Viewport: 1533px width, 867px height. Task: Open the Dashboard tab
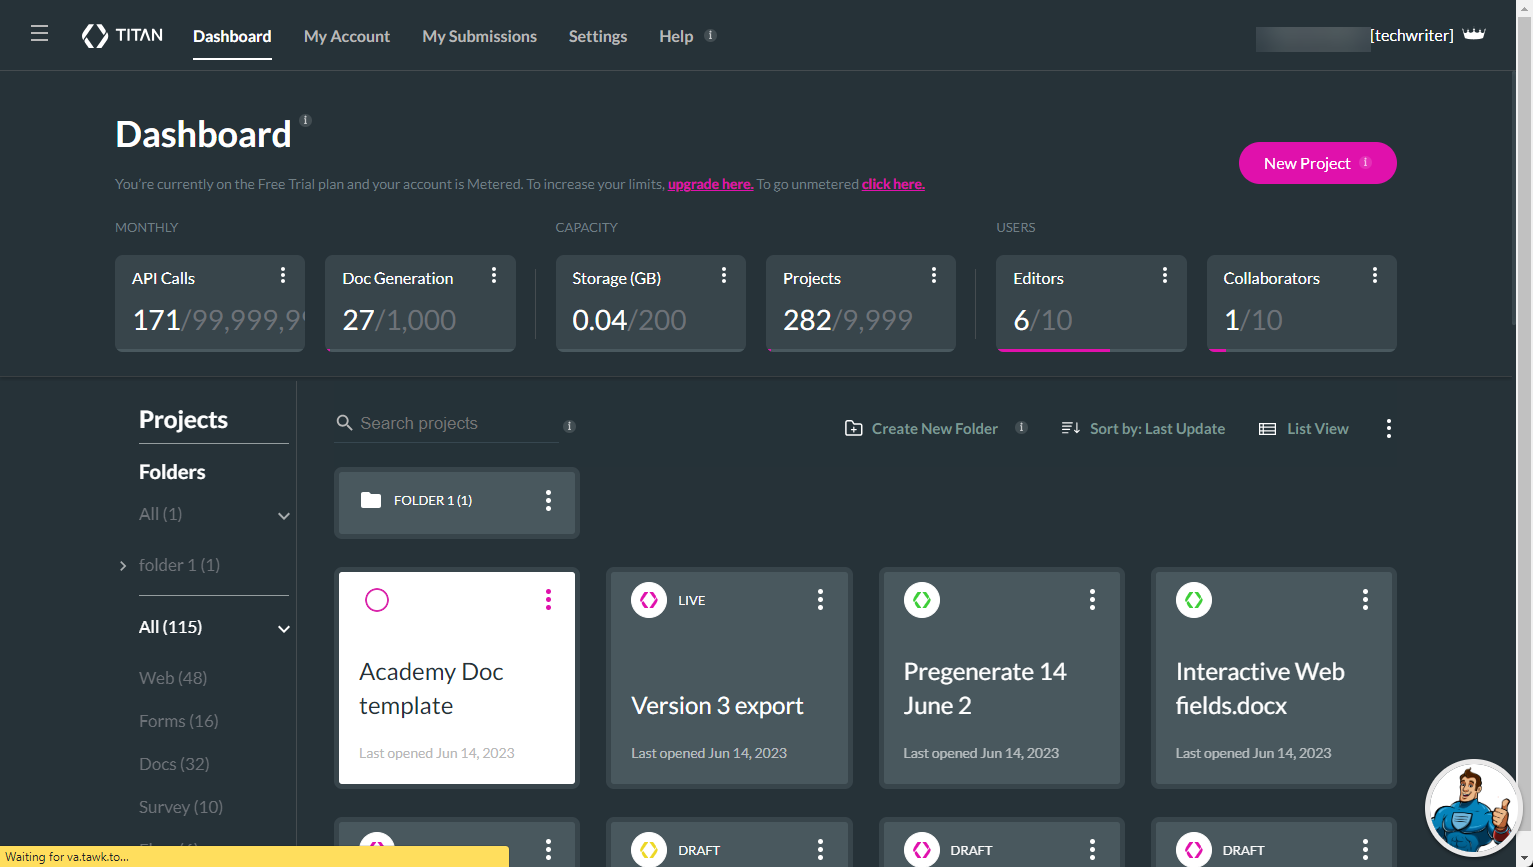tap(232, 36)
